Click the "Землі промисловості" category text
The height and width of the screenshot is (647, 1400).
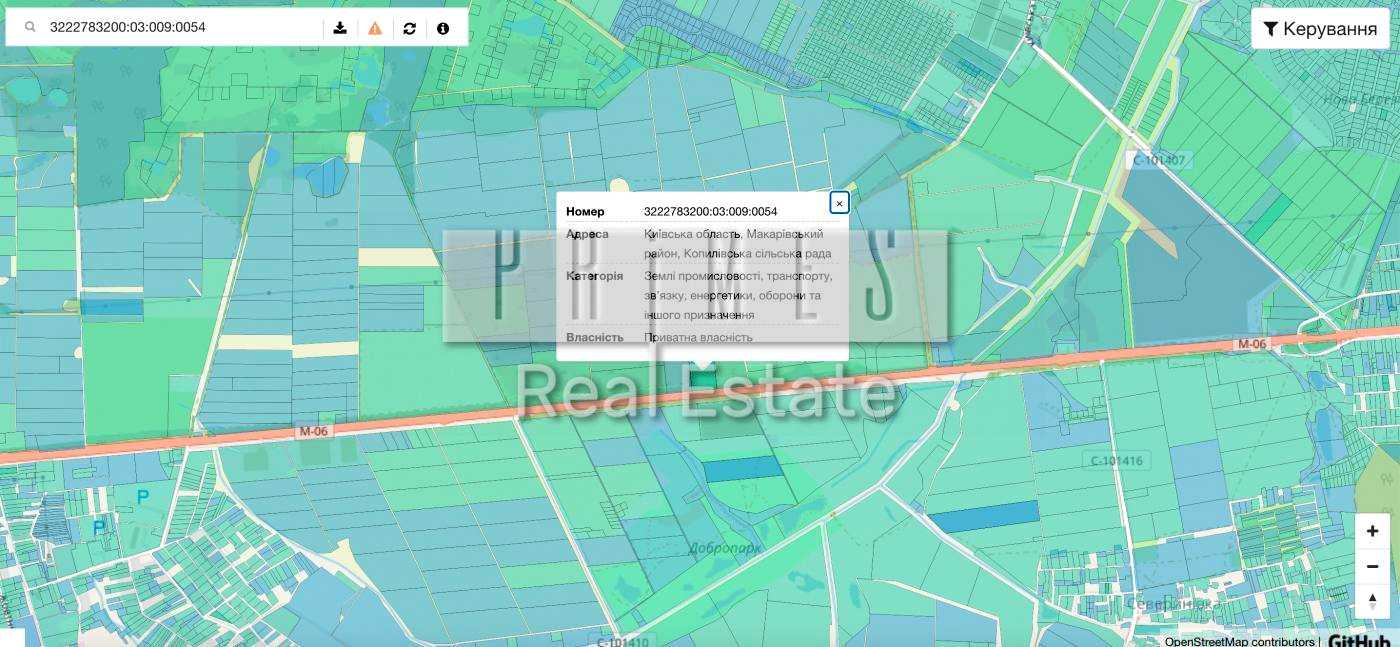(x=703, y=276)
